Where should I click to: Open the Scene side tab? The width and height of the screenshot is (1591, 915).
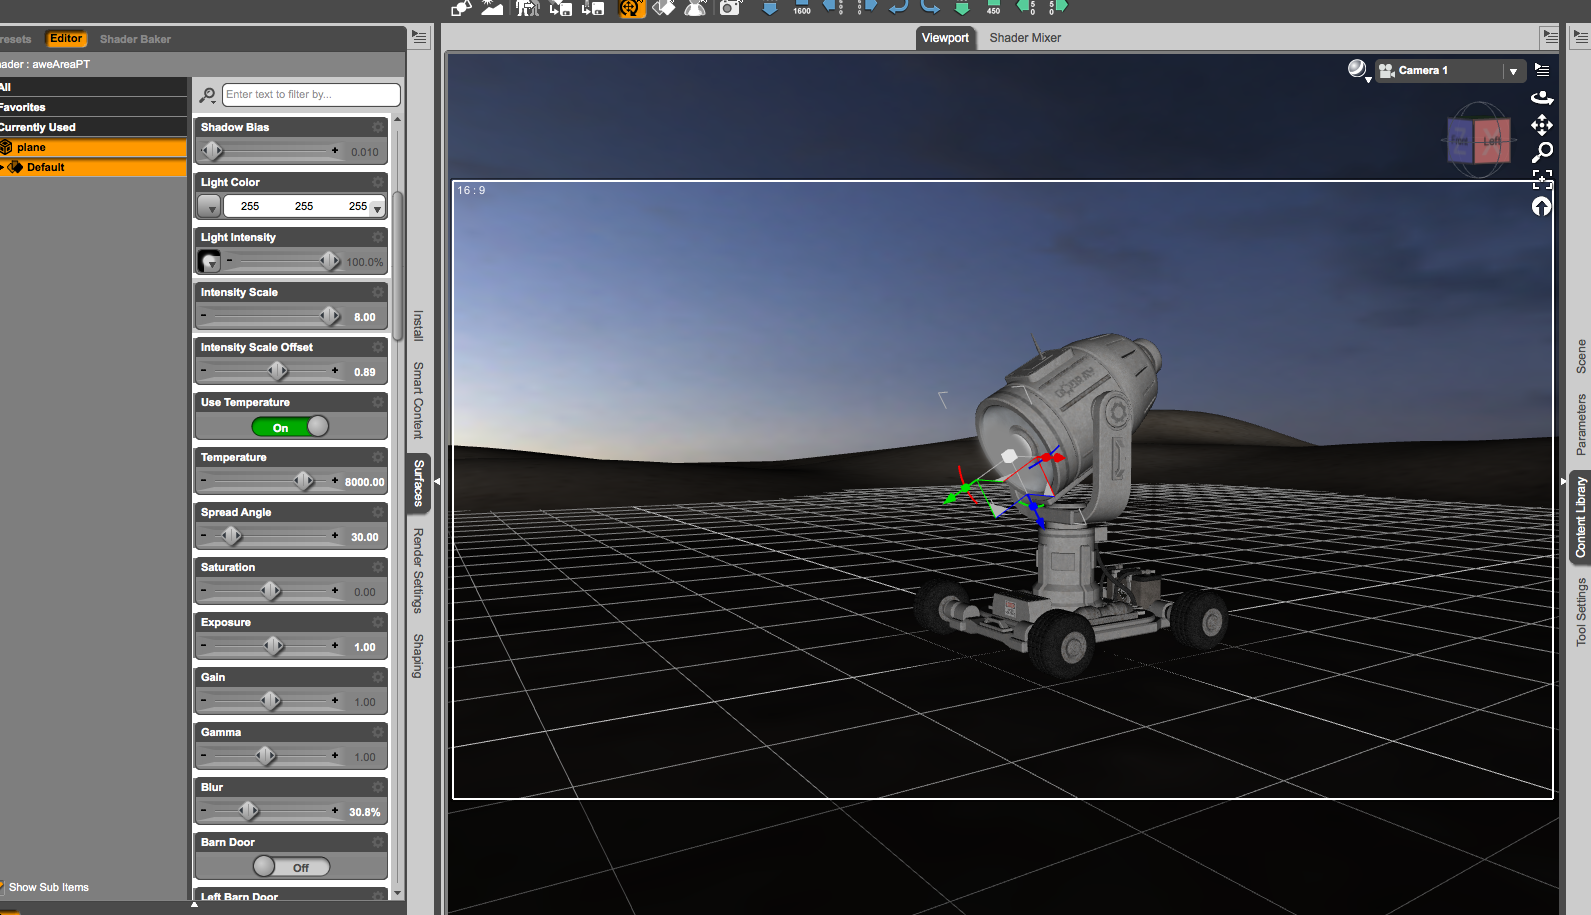click(1581, 357)
